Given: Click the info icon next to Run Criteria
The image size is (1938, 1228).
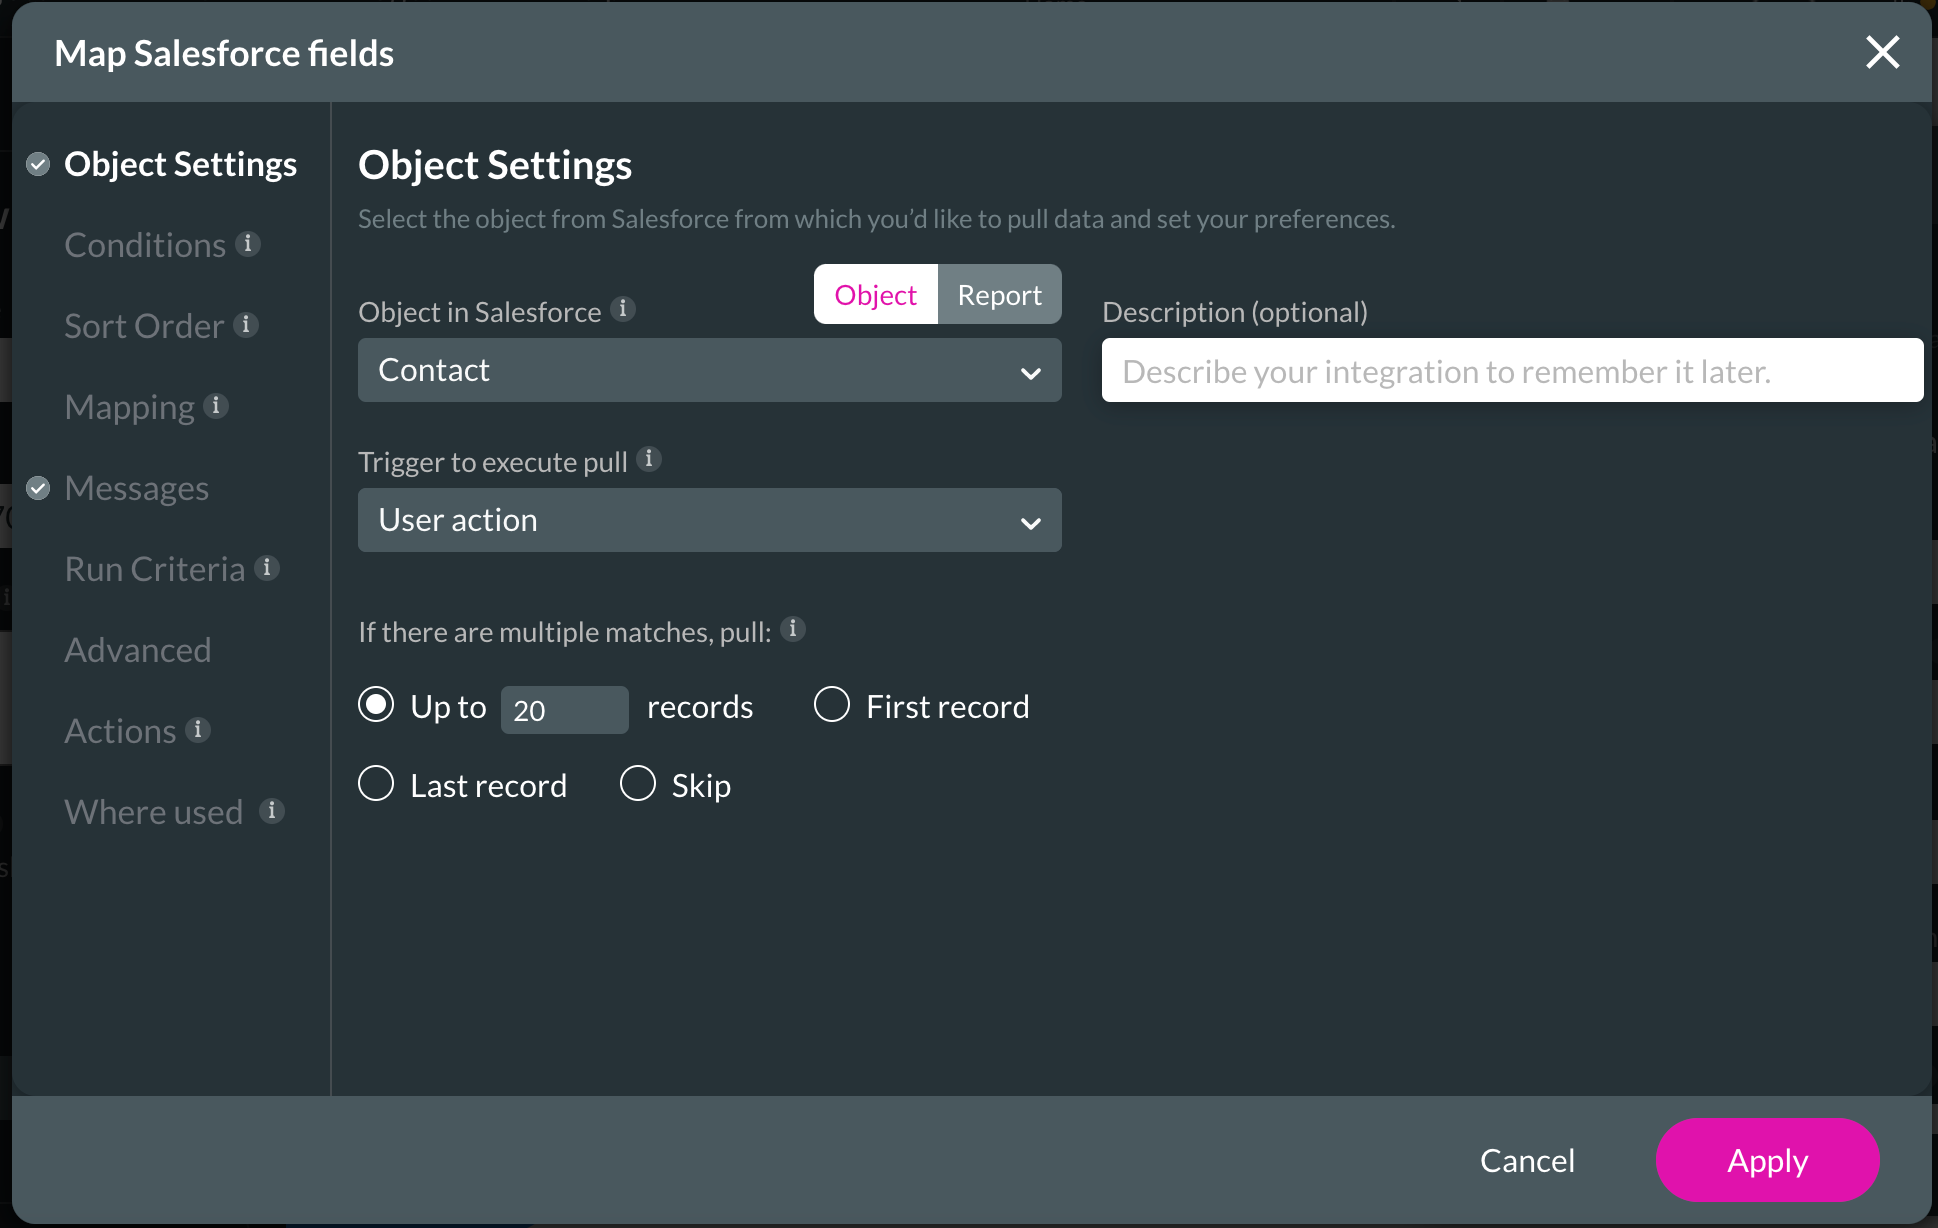Looking at the screenshot, I should (267, 568).
